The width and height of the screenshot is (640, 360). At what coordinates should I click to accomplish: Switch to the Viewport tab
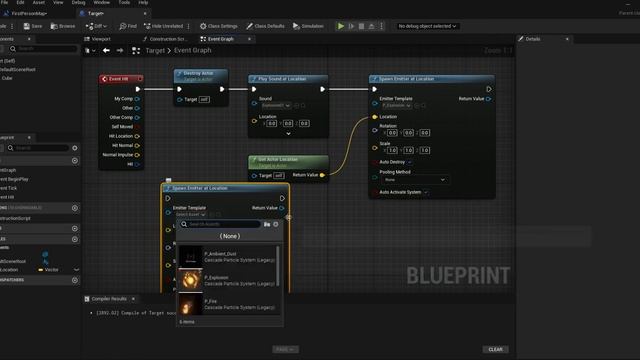pos(97,39)
